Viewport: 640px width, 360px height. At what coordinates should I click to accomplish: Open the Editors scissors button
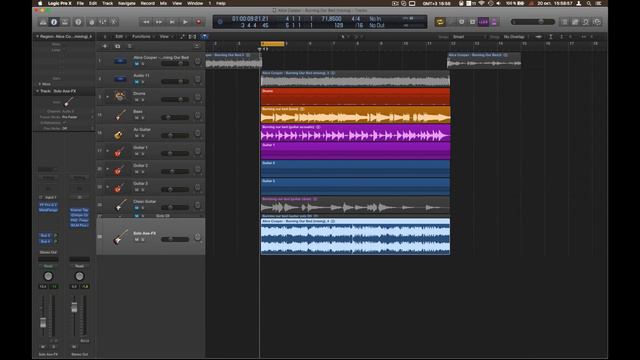point(114,22)
